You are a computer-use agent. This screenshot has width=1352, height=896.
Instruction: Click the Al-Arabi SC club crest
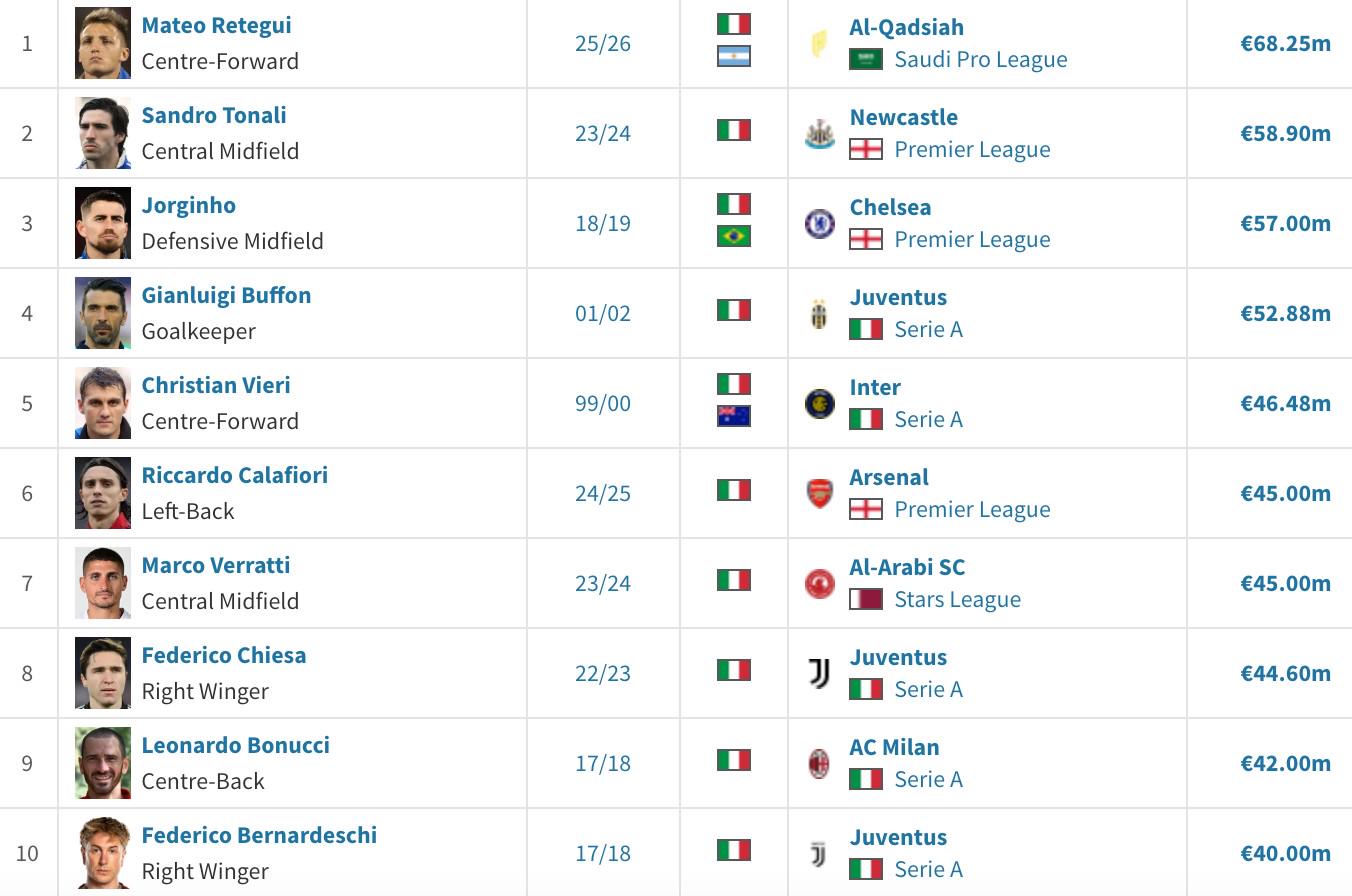coord(819,584)
